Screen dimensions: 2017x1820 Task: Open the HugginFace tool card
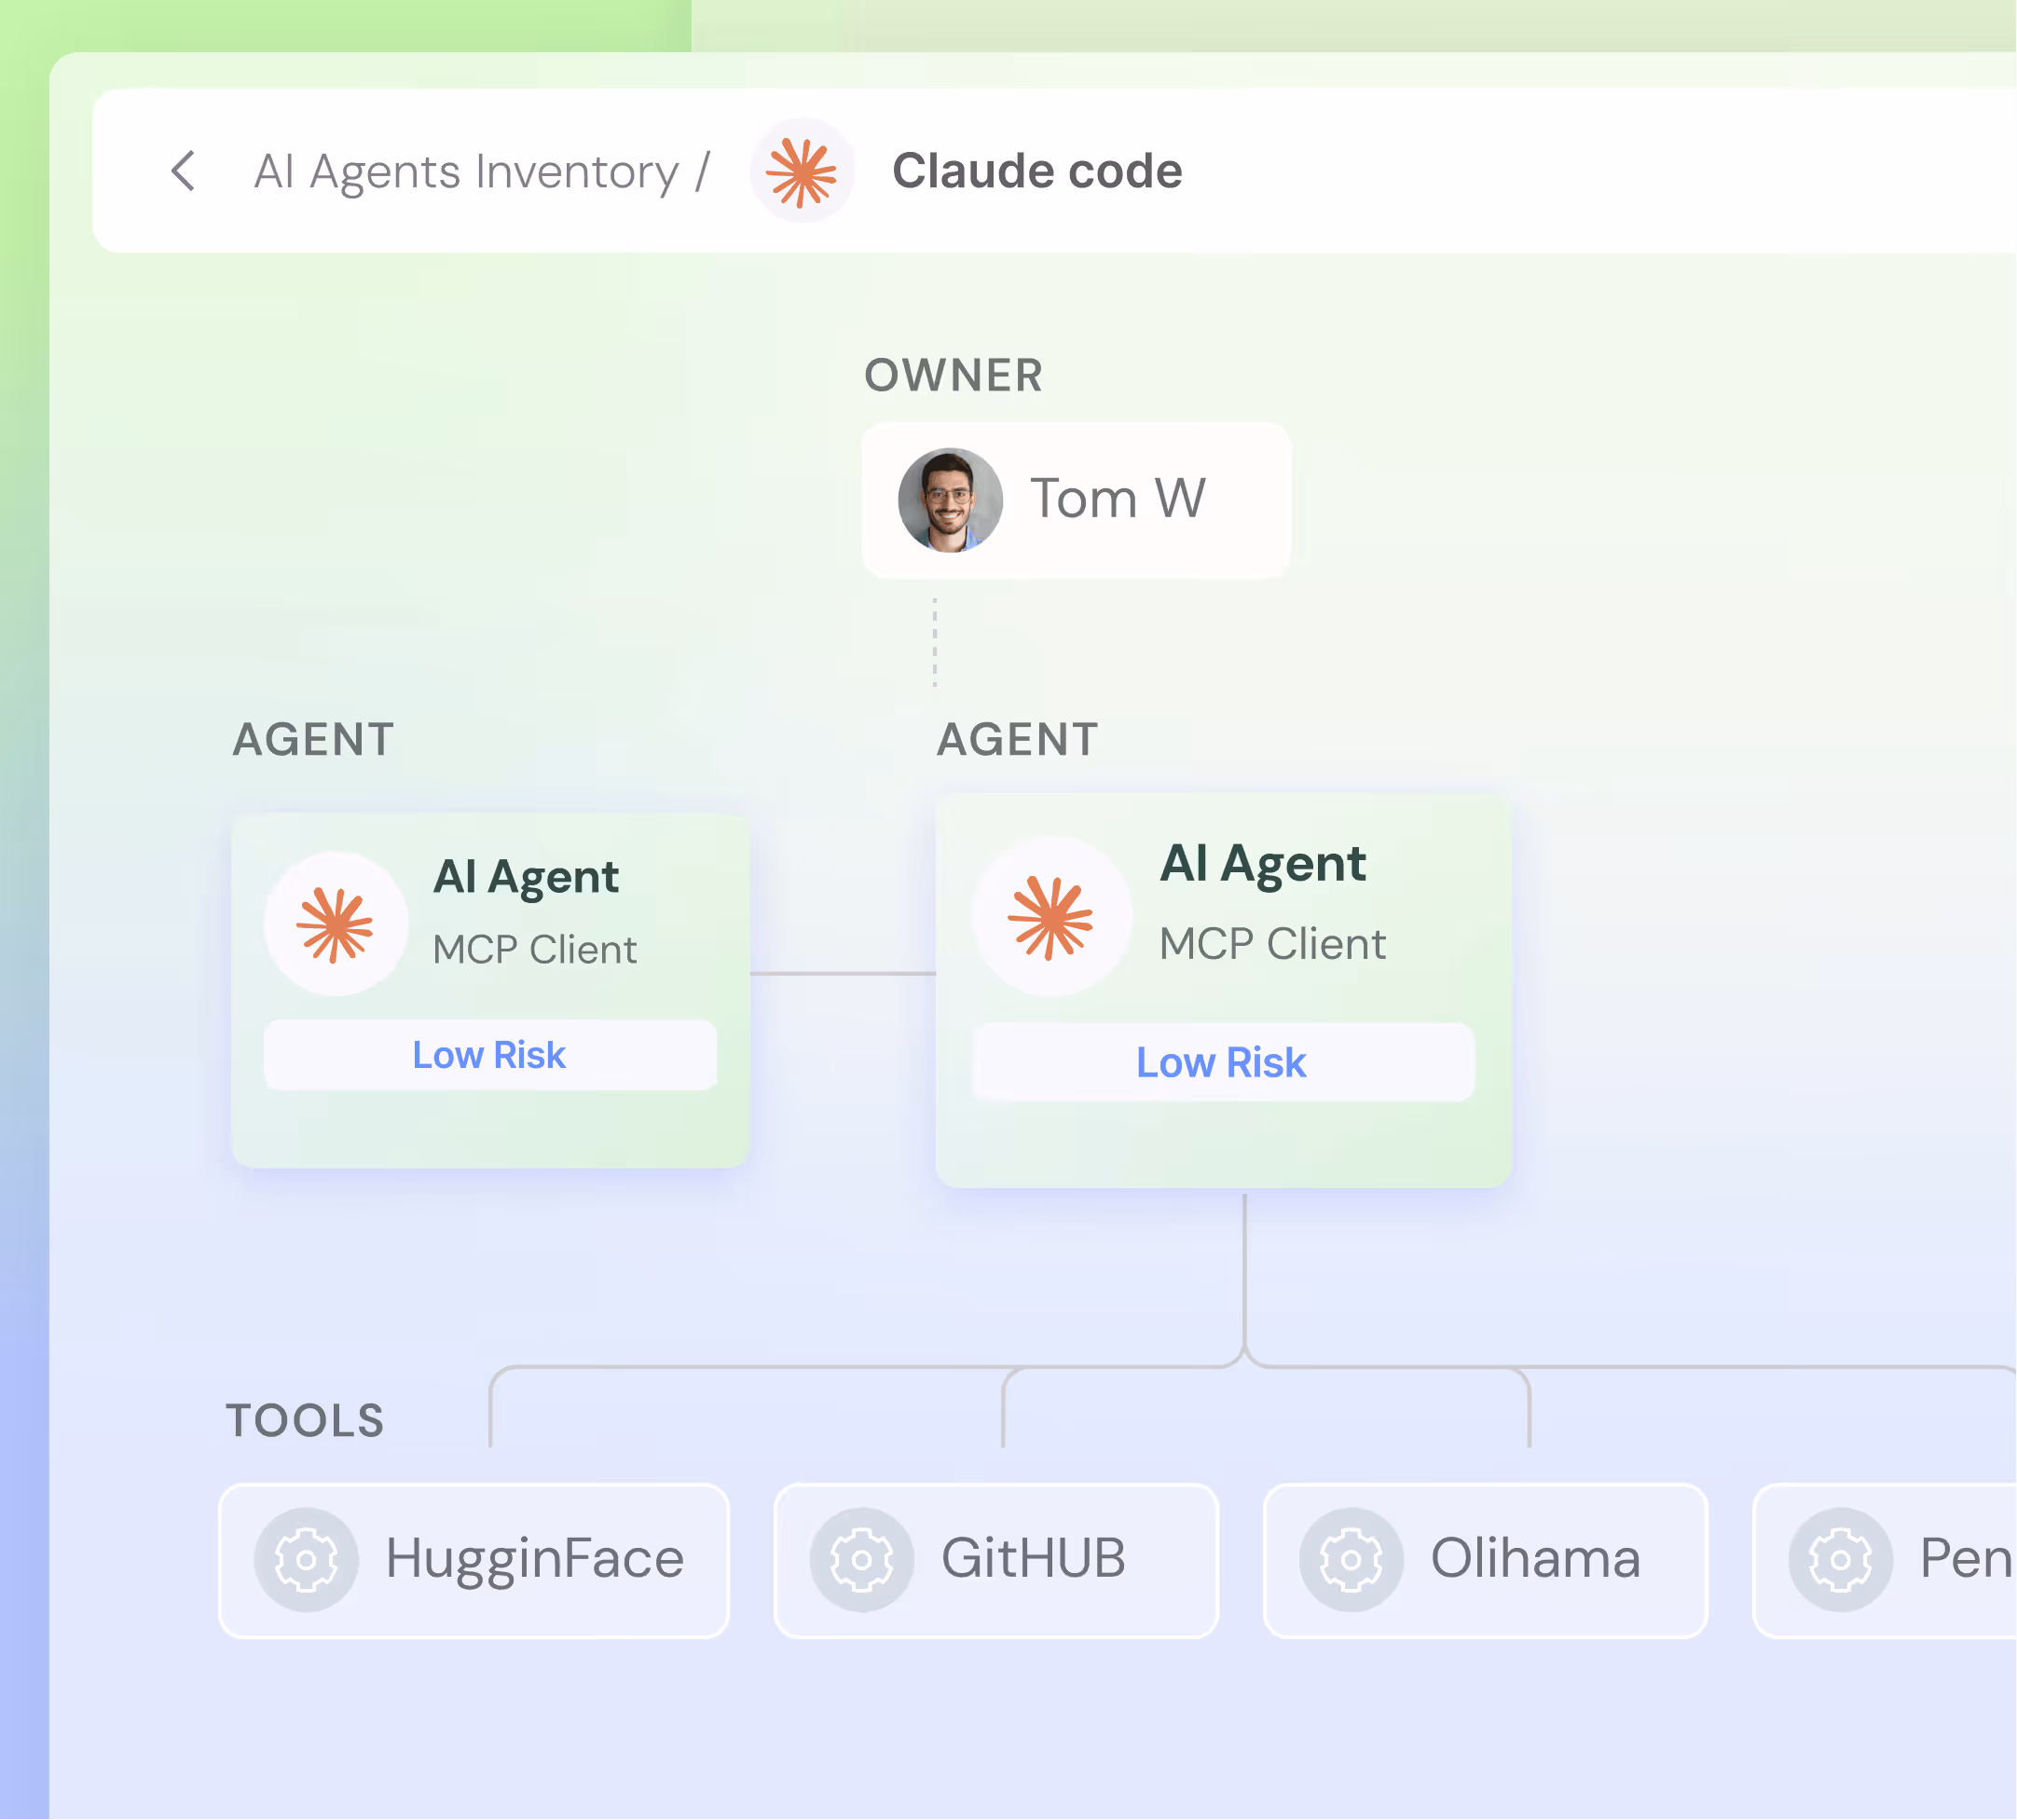[474, 1562]
